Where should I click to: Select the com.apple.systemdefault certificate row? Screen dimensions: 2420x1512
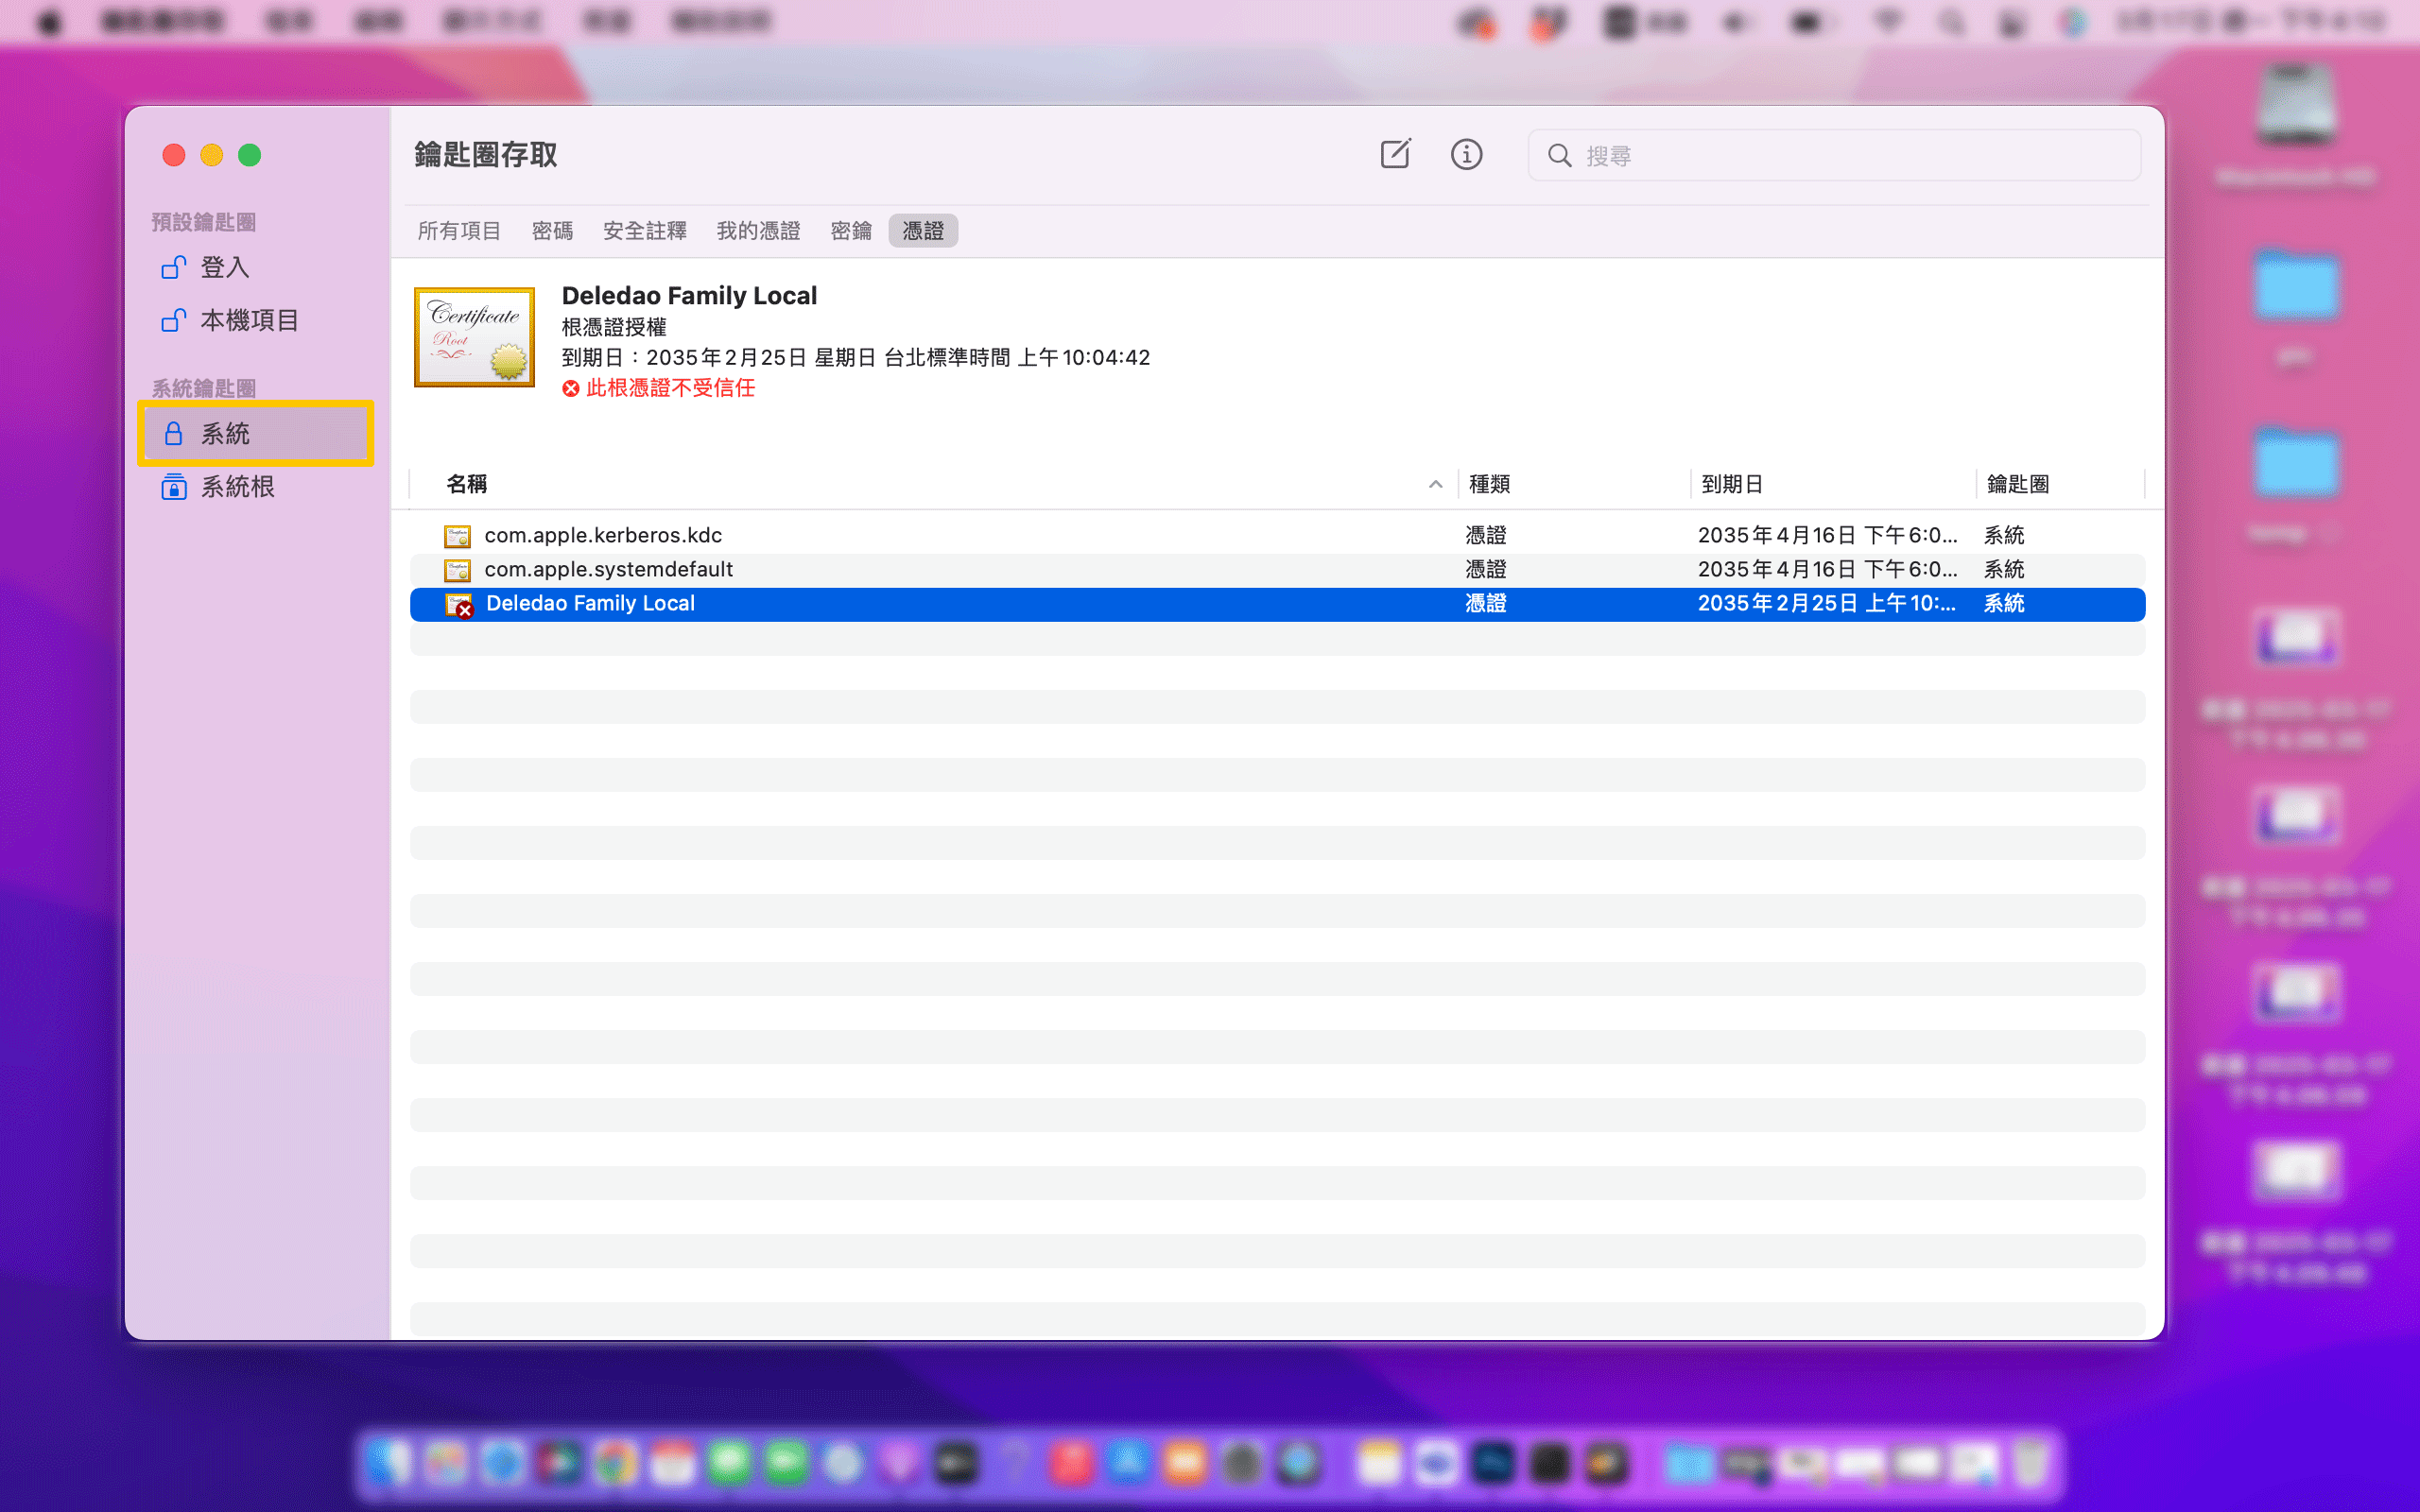1277,570
